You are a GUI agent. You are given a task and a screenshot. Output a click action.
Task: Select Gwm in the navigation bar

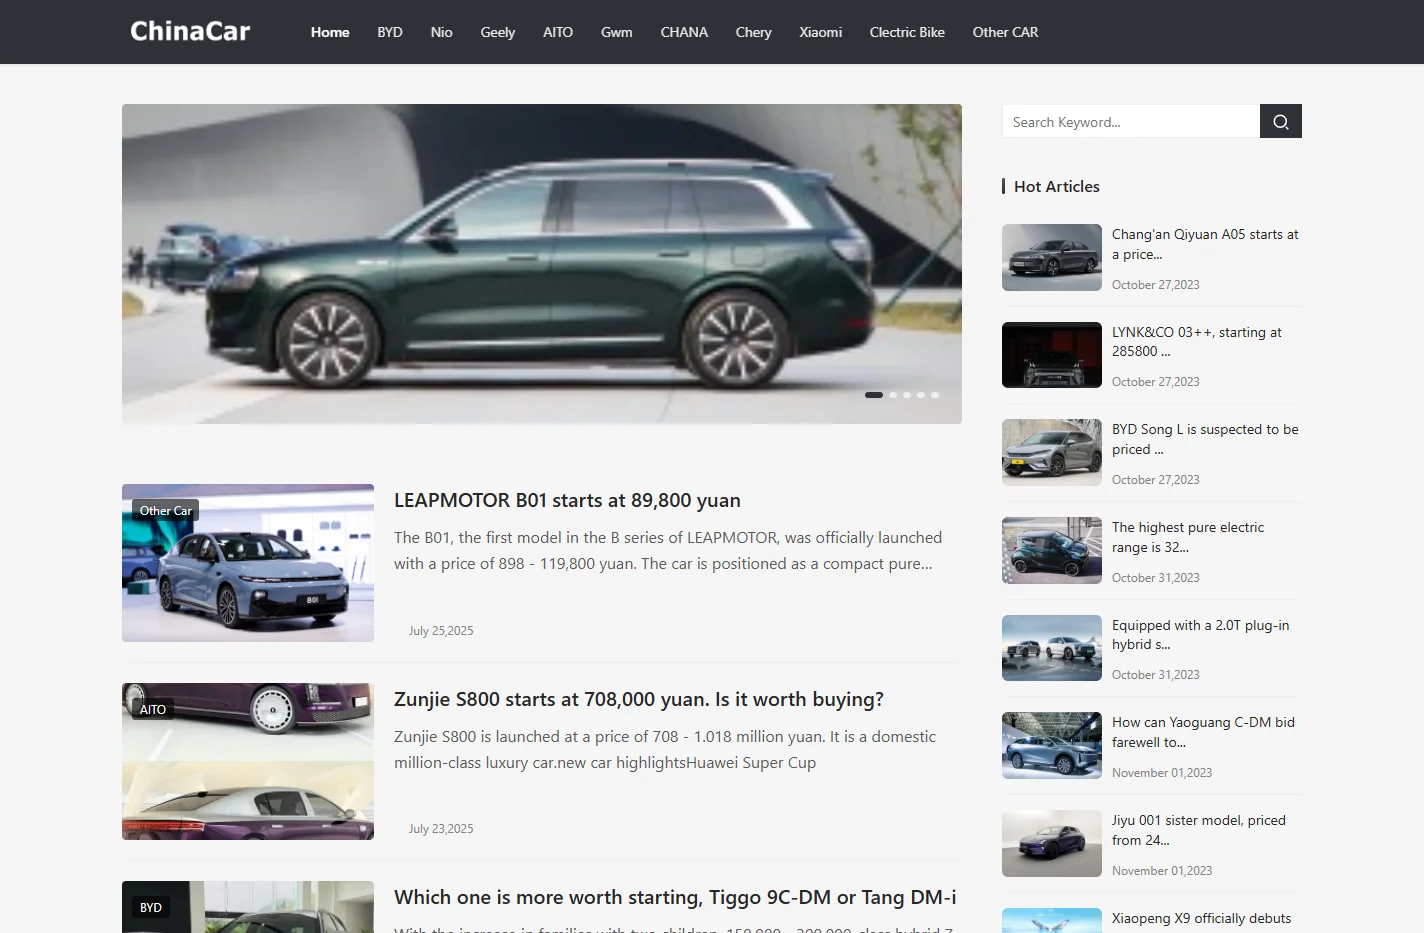[616, 32]
